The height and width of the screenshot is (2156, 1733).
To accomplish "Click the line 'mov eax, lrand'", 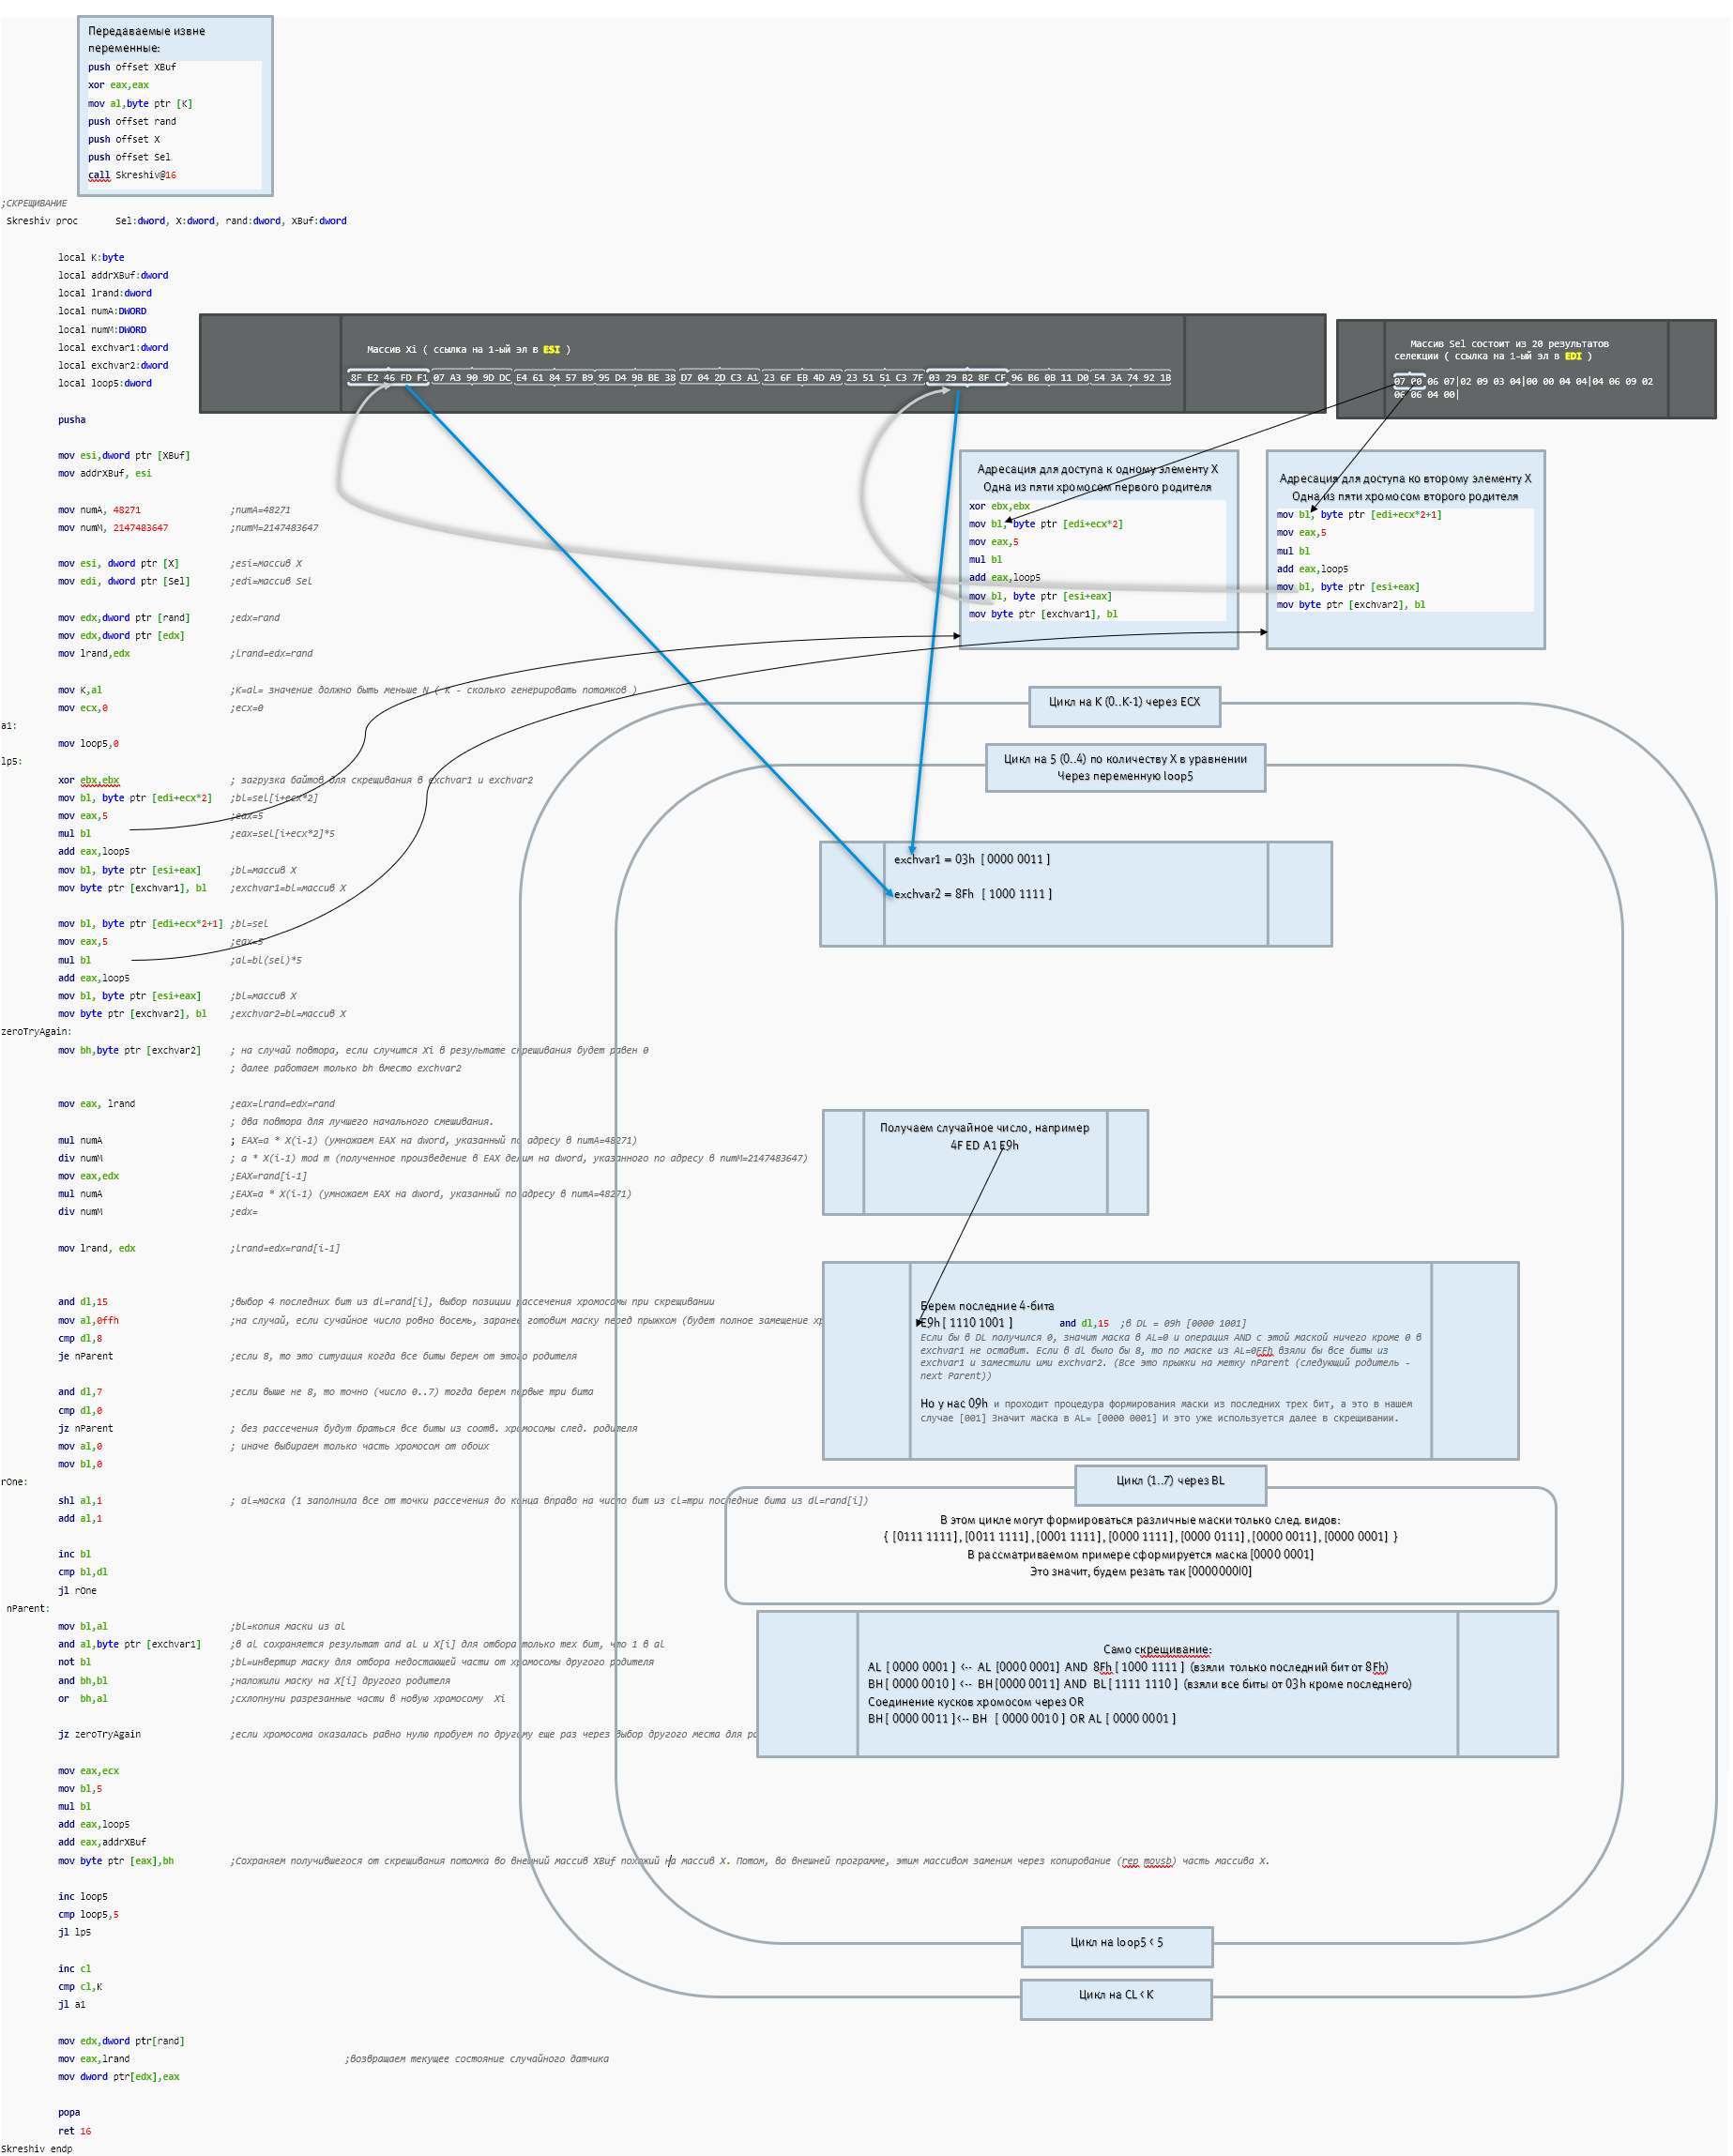I will click(x=97, y=1104).
